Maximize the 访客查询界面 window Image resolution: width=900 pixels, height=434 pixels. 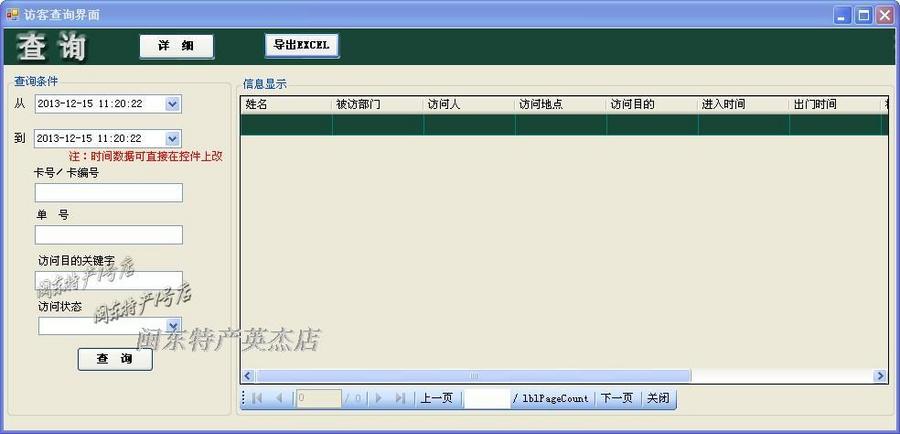(863, 16)
